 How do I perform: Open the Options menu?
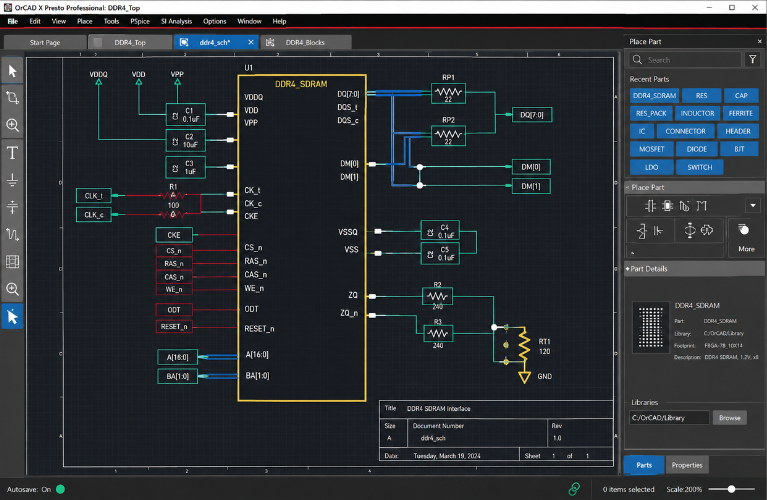pyautogui.click(x=215, y=21)
